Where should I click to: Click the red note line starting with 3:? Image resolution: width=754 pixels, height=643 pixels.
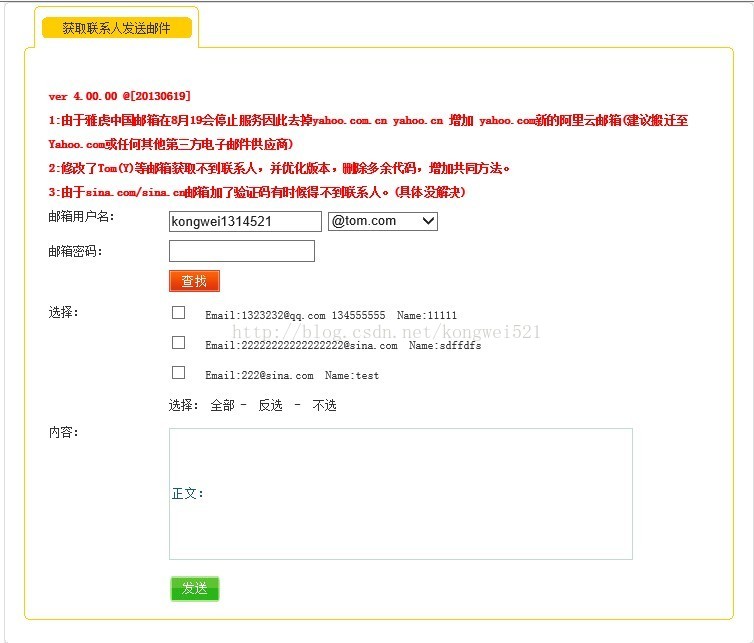point(257,192)
